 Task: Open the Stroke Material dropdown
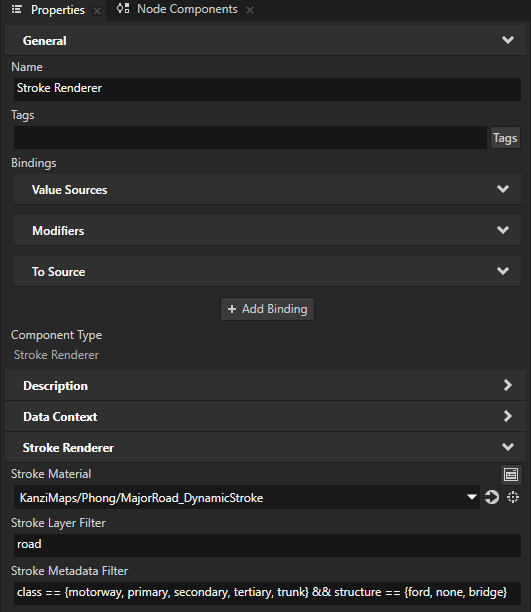tap(472, 497)
